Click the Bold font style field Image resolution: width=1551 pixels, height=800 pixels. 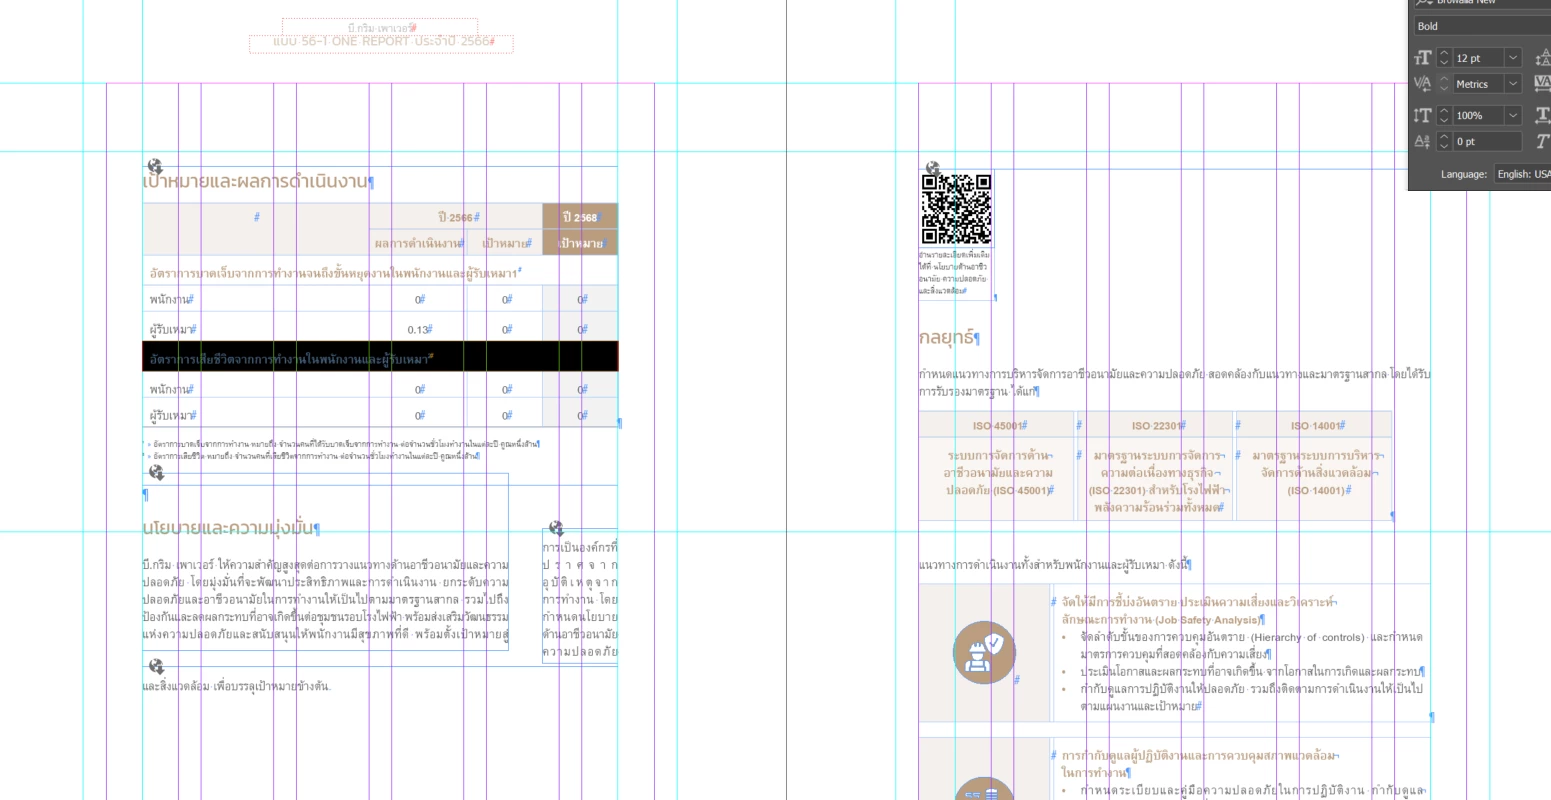[x=1482, y=26]
